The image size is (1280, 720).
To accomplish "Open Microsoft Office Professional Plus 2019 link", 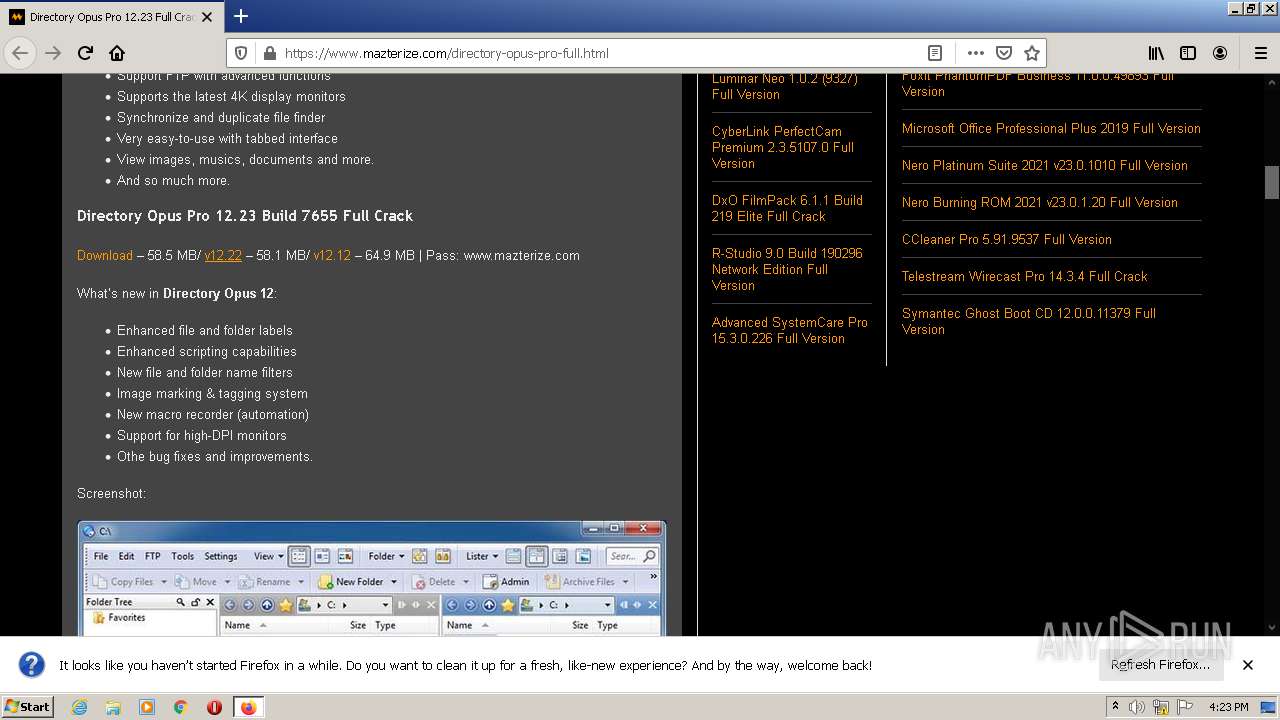I will [1051, 128].
